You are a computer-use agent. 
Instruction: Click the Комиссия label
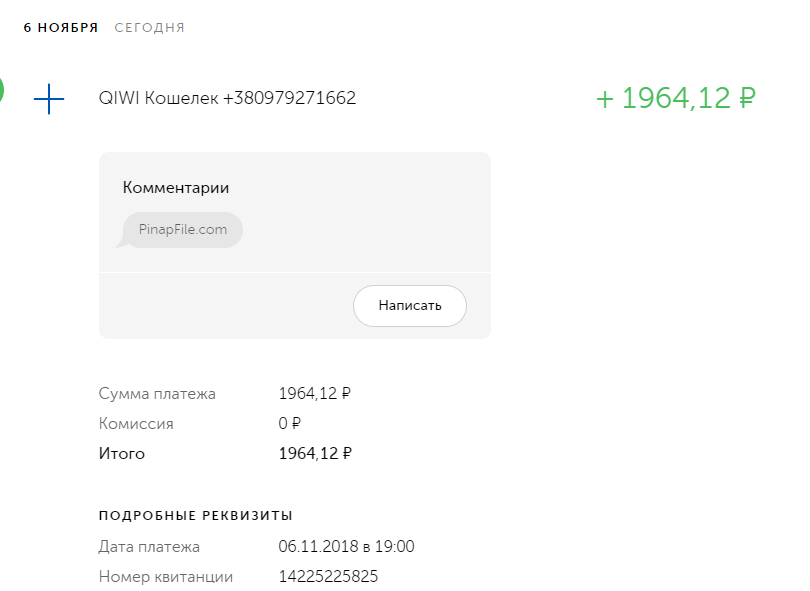pos(136,424)
